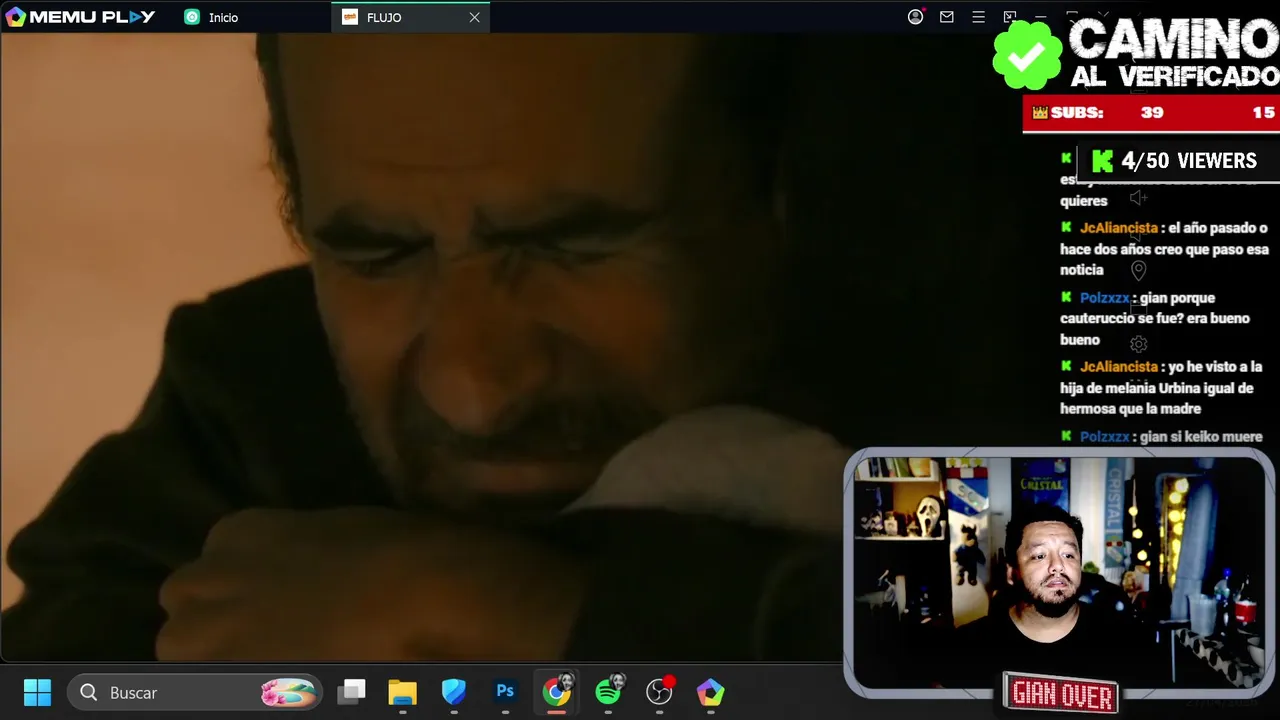Open the MEmu sidebar settings gear

1138,345
